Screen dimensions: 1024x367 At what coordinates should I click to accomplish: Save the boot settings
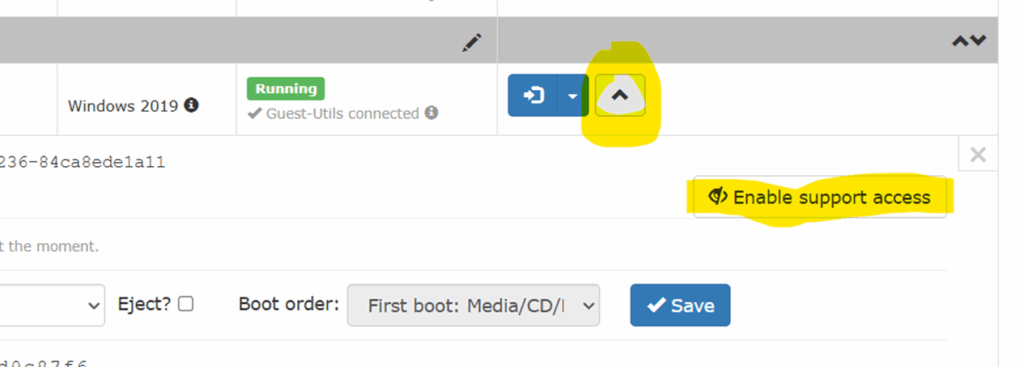pyautogui.click(x=680, y=305)
